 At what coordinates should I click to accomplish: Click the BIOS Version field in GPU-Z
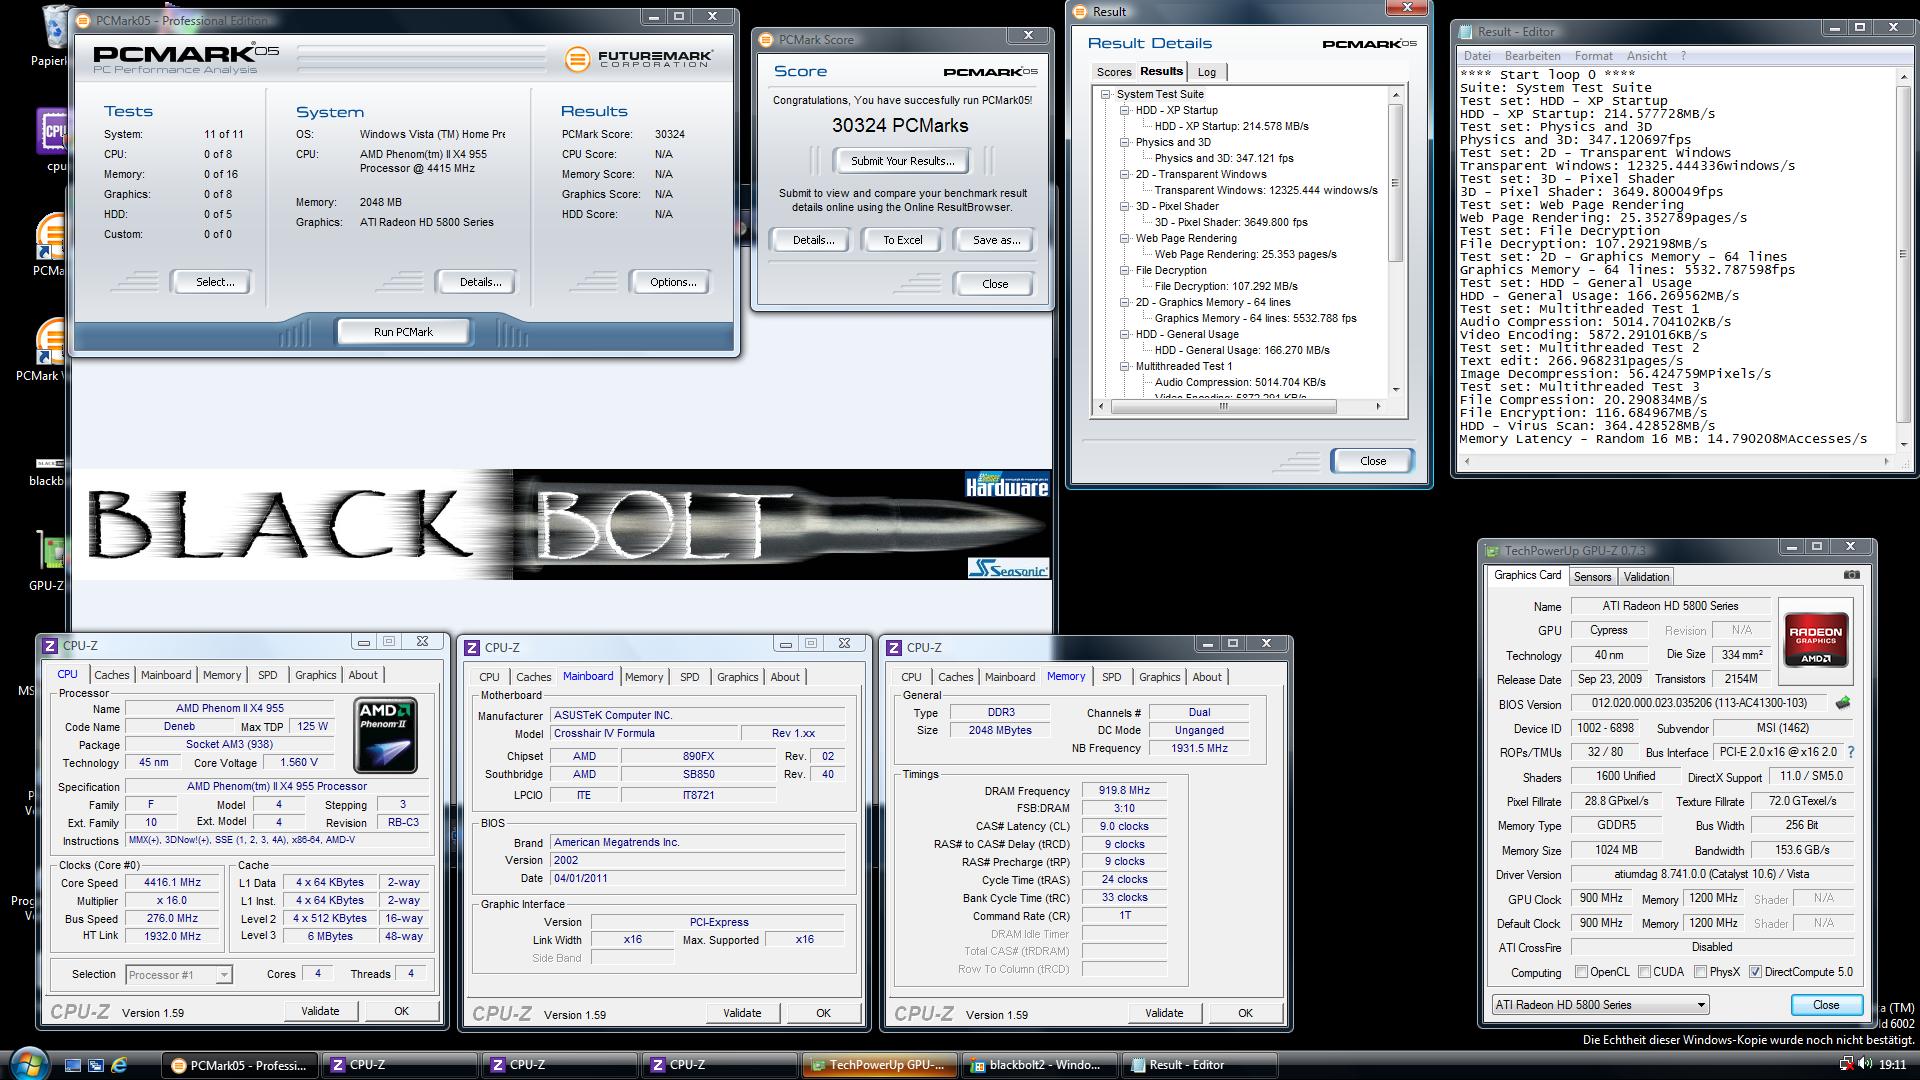tap(1699, 703)
